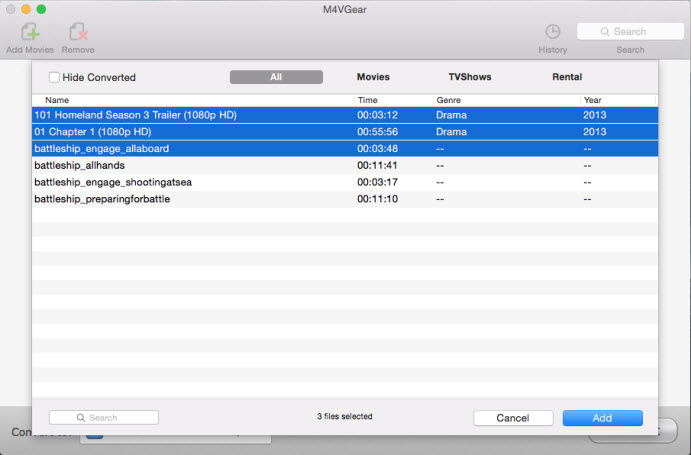Click the time 00:11:10 cell

378,199
